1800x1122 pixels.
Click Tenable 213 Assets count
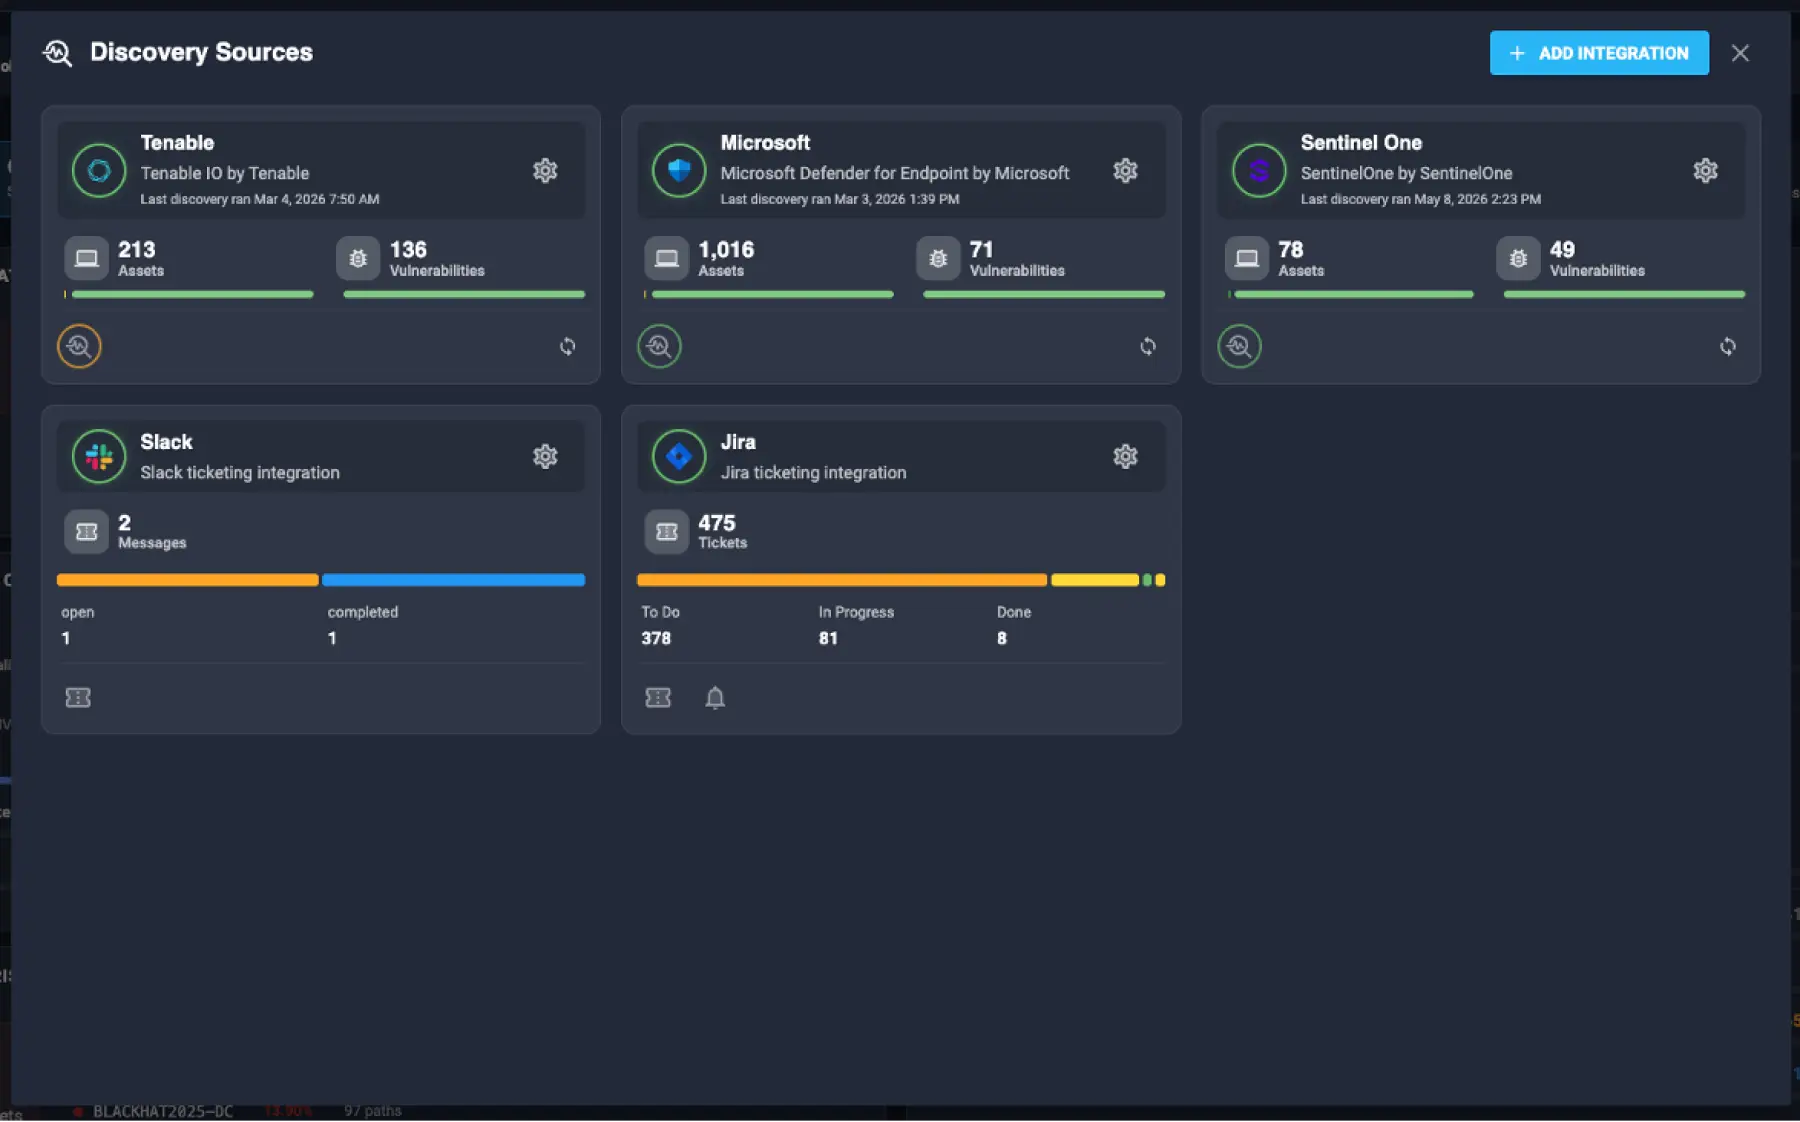137,249
